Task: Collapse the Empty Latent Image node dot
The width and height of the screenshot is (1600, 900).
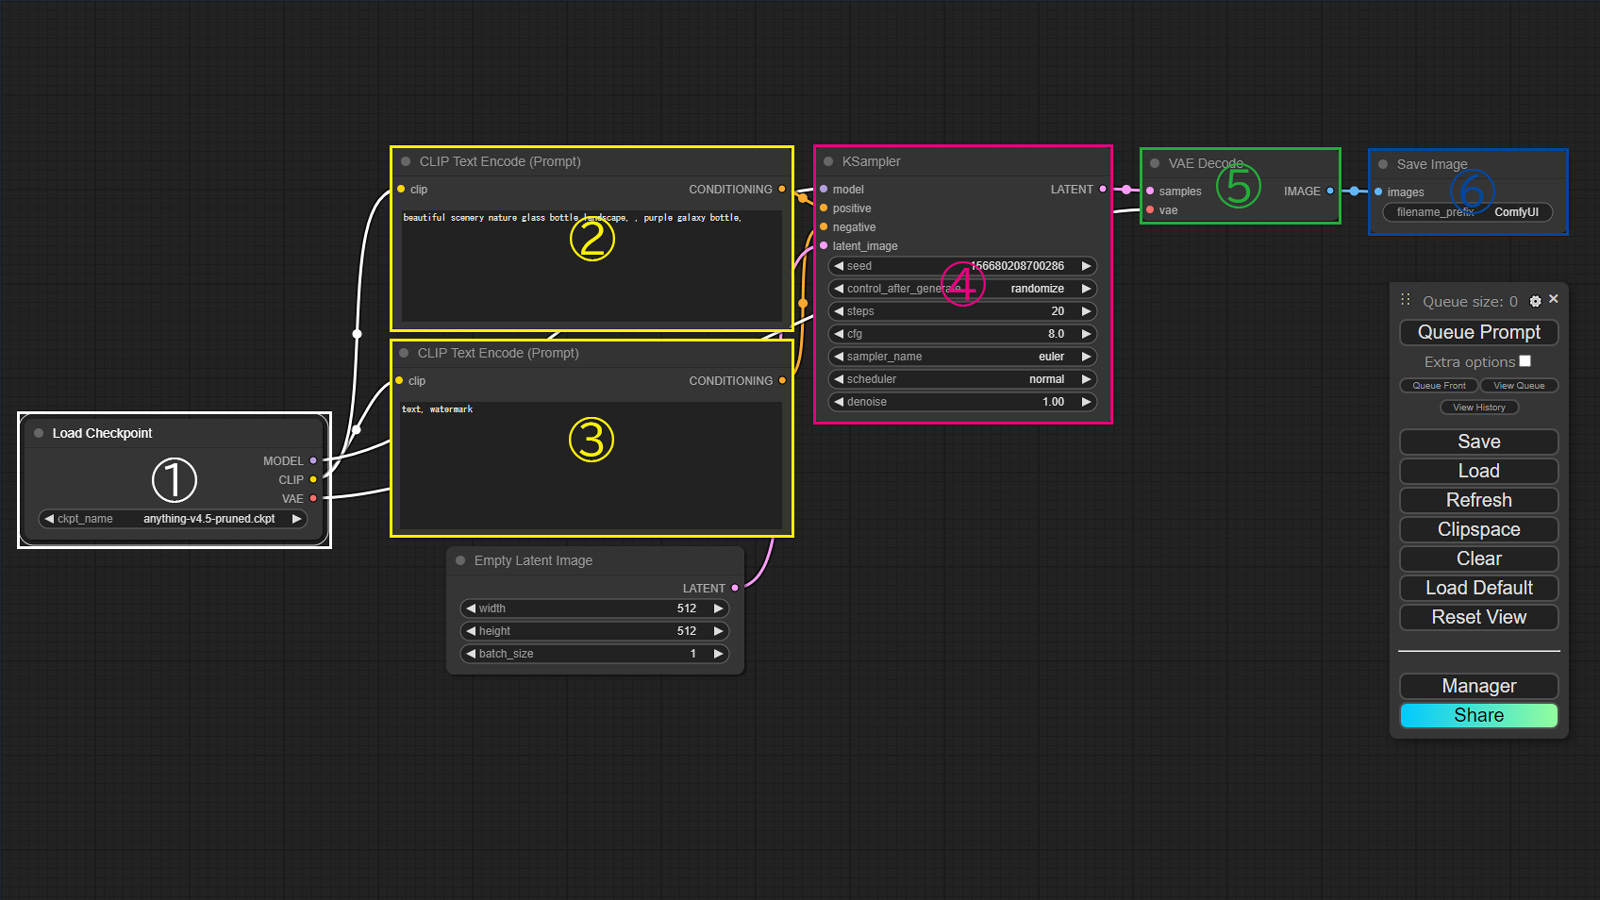Action: 461,560
